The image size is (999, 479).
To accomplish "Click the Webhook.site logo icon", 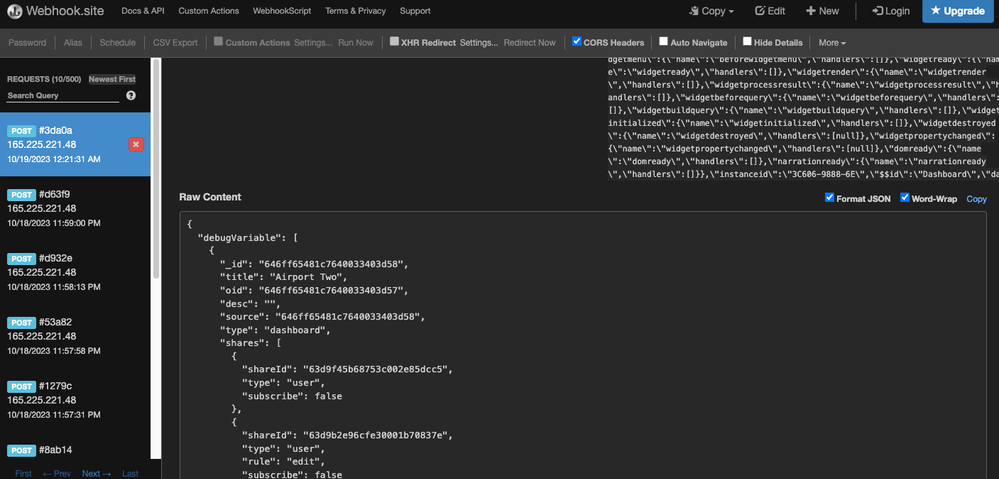I will pyautogui.click(x=16, y=11).
